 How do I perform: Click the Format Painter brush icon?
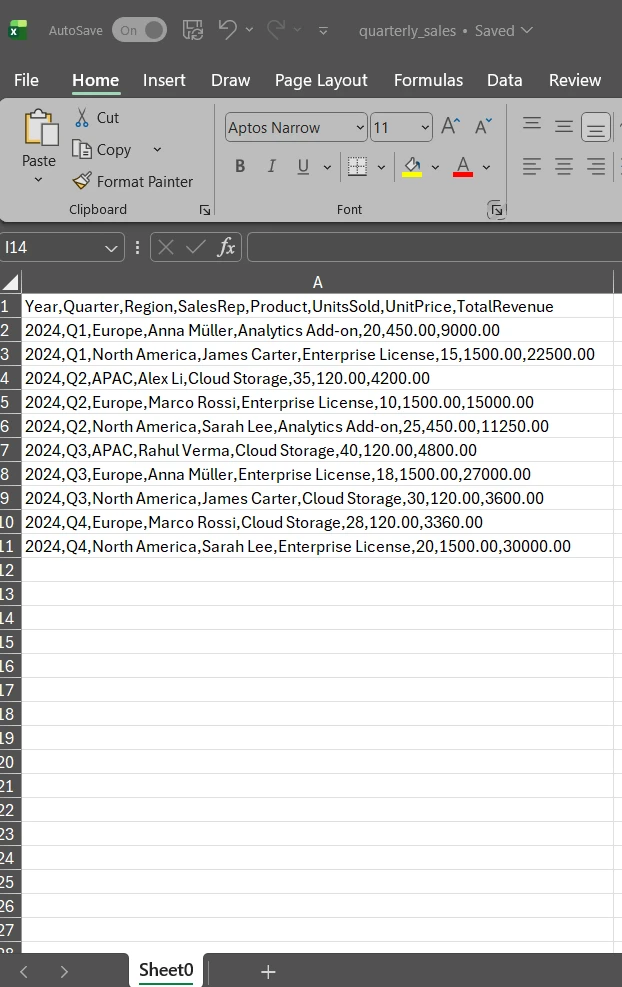(82, 181)
